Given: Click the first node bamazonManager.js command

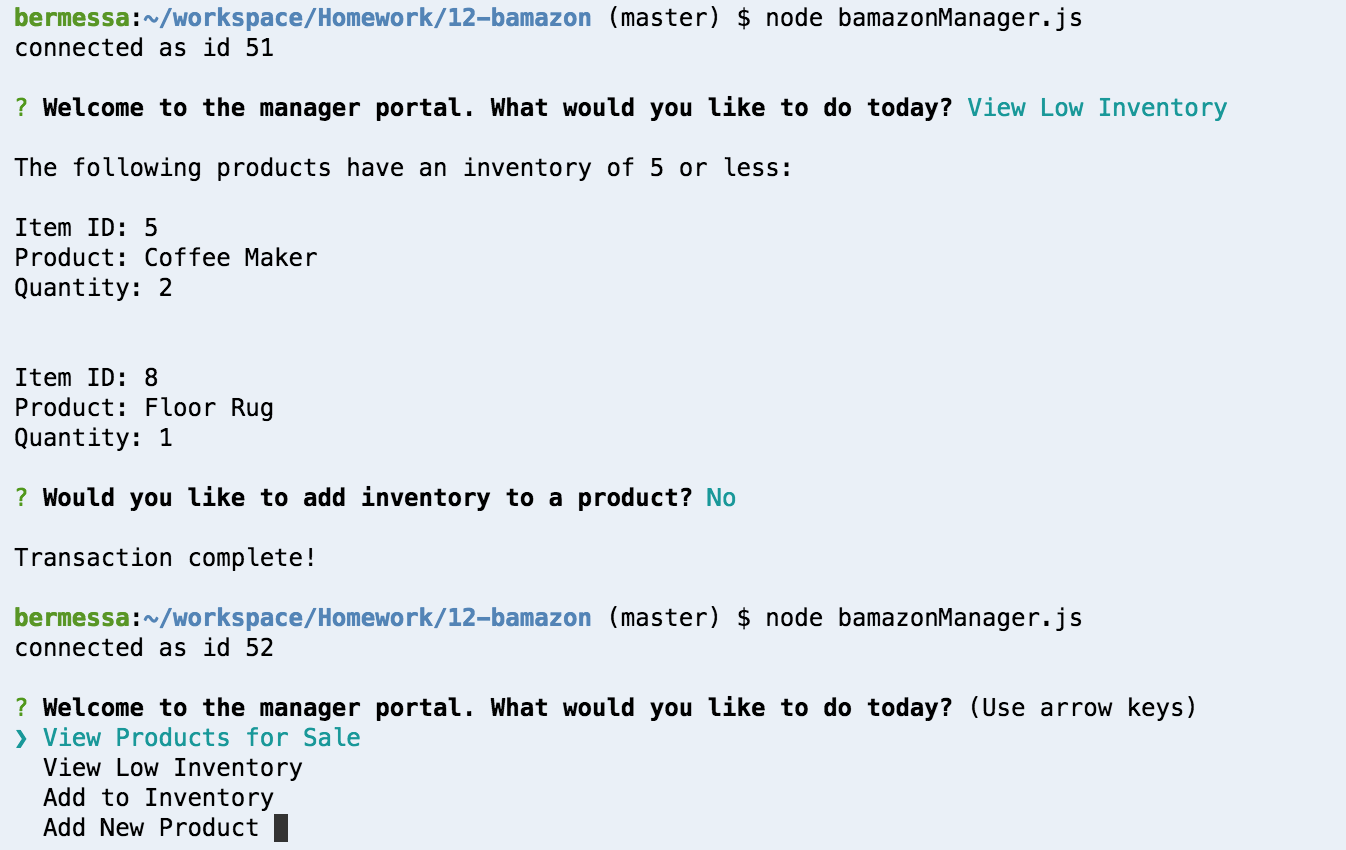Looking at the screenshot, I should point(924,18).
